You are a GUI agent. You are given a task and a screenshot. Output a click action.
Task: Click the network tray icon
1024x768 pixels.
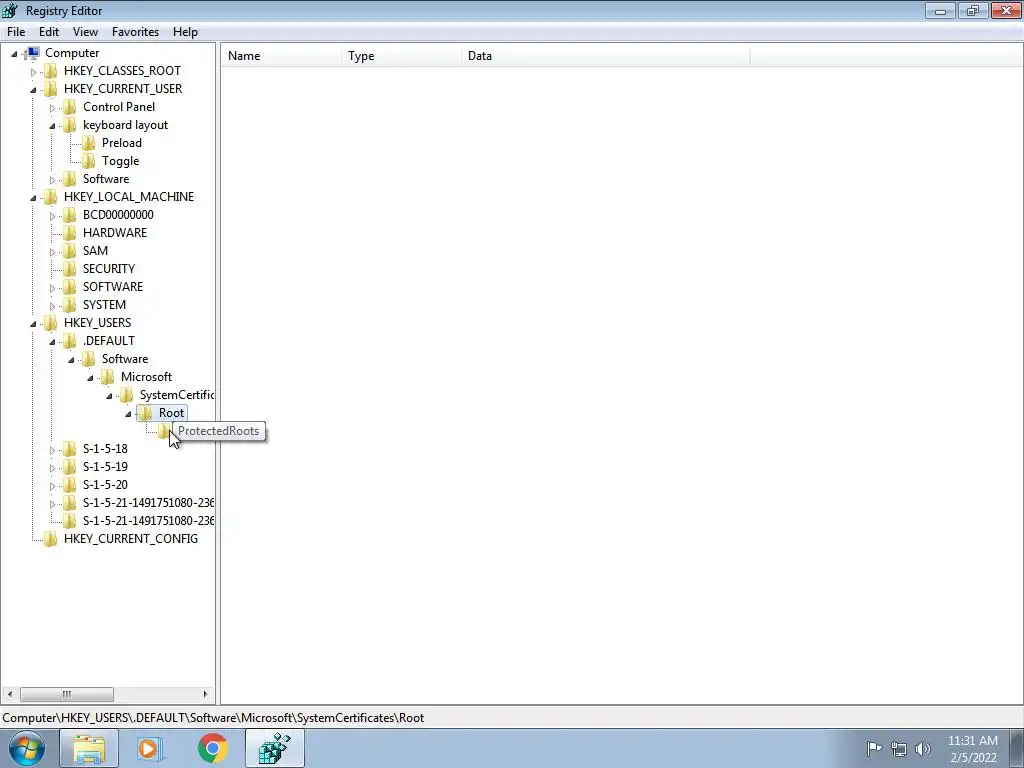(x=899, y=748)
